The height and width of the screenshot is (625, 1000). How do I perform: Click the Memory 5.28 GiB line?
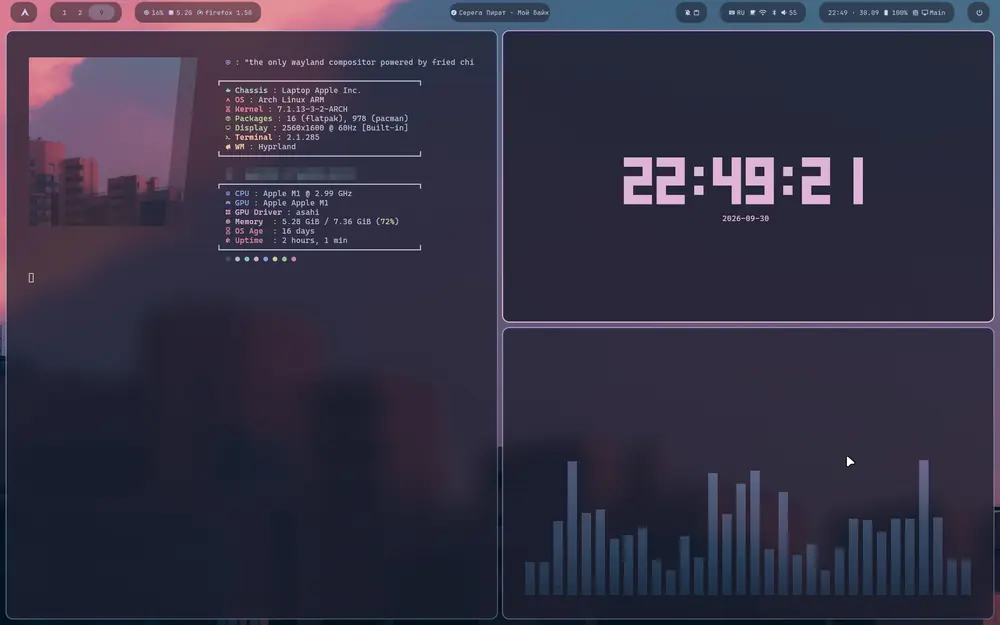click(312, 222)
